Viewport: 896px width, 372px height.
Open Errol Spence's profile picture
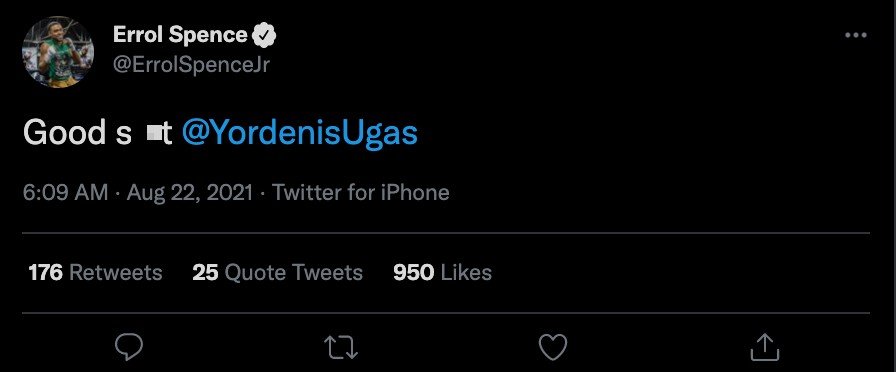(58, 52)
